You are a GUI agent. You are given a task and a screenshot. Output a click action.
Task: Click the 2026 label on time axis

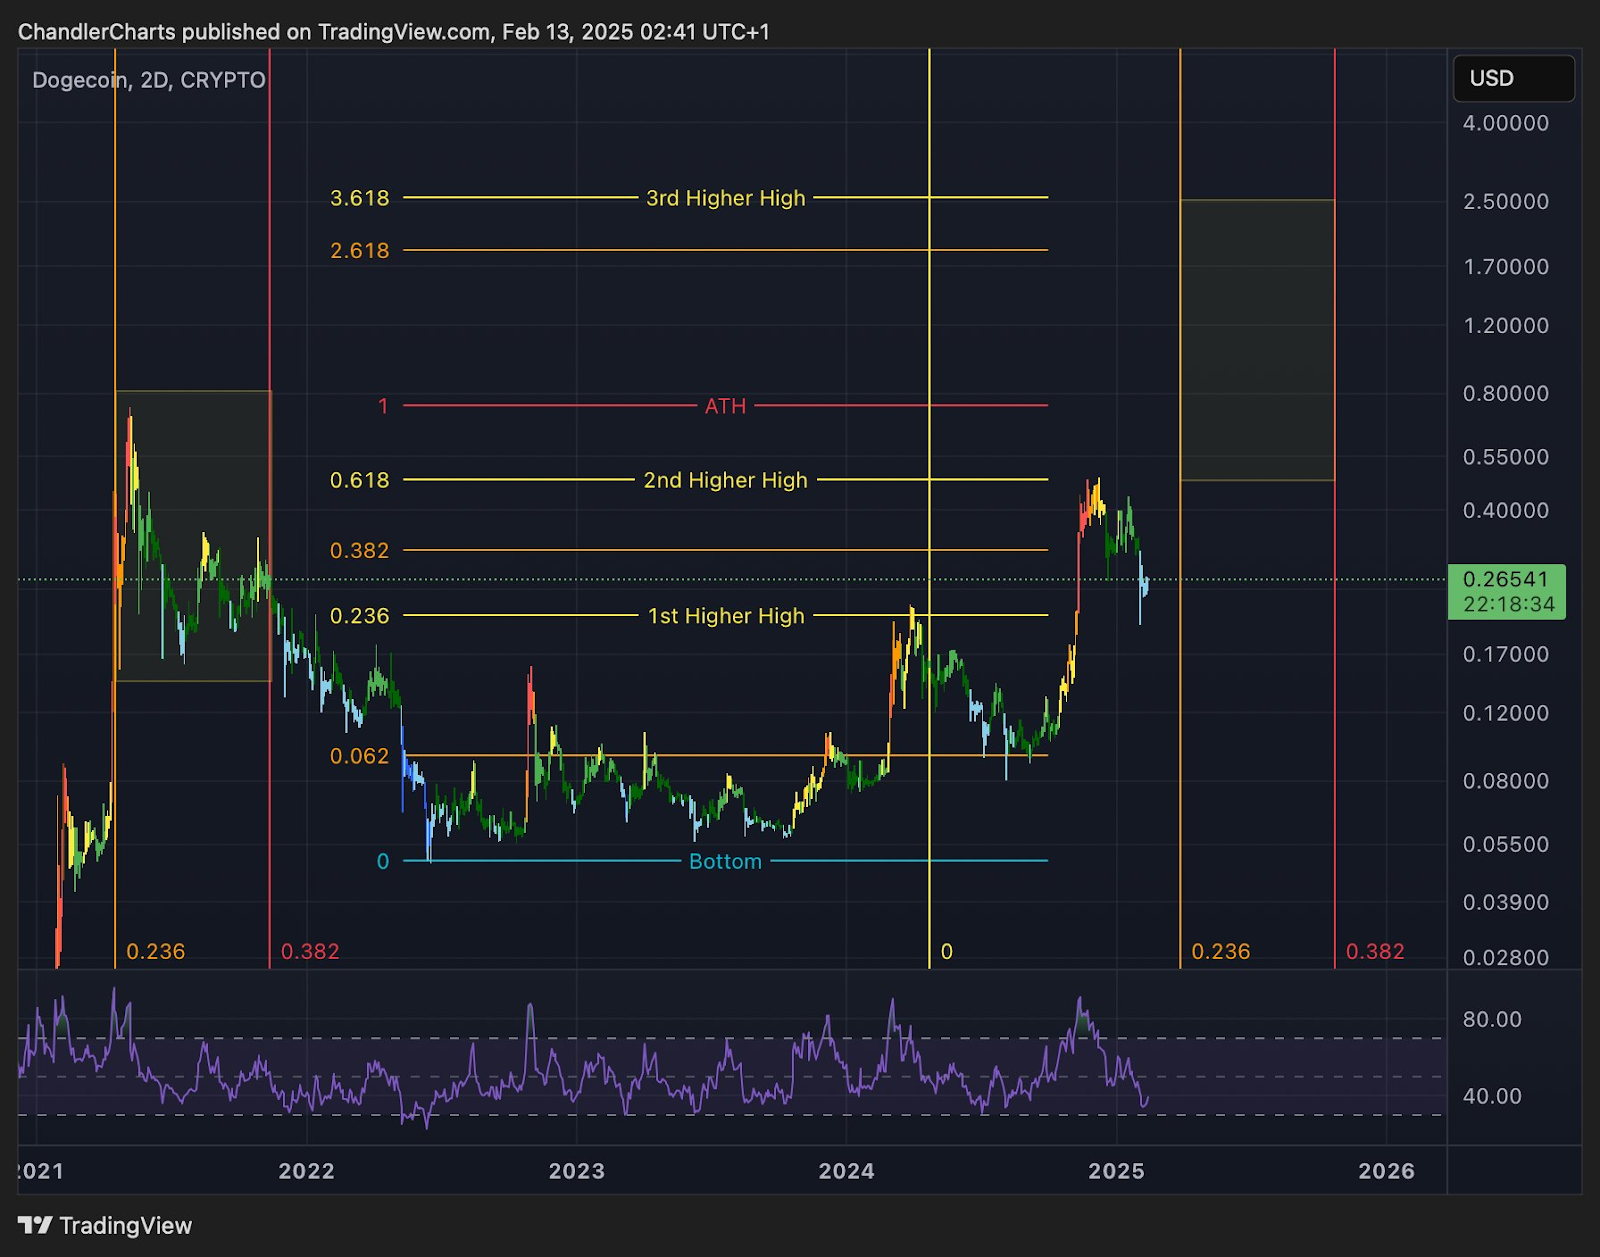coord(1386,1171)
